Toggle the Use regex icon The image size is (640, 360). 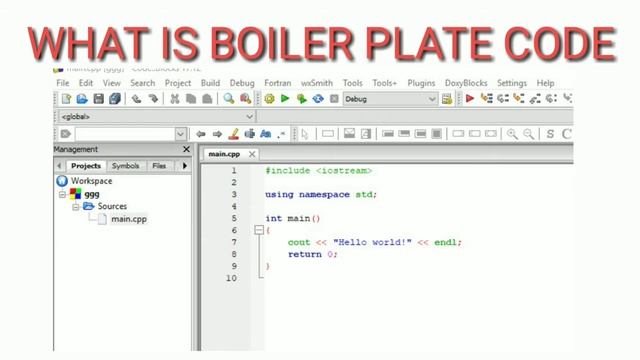(281, 134)
